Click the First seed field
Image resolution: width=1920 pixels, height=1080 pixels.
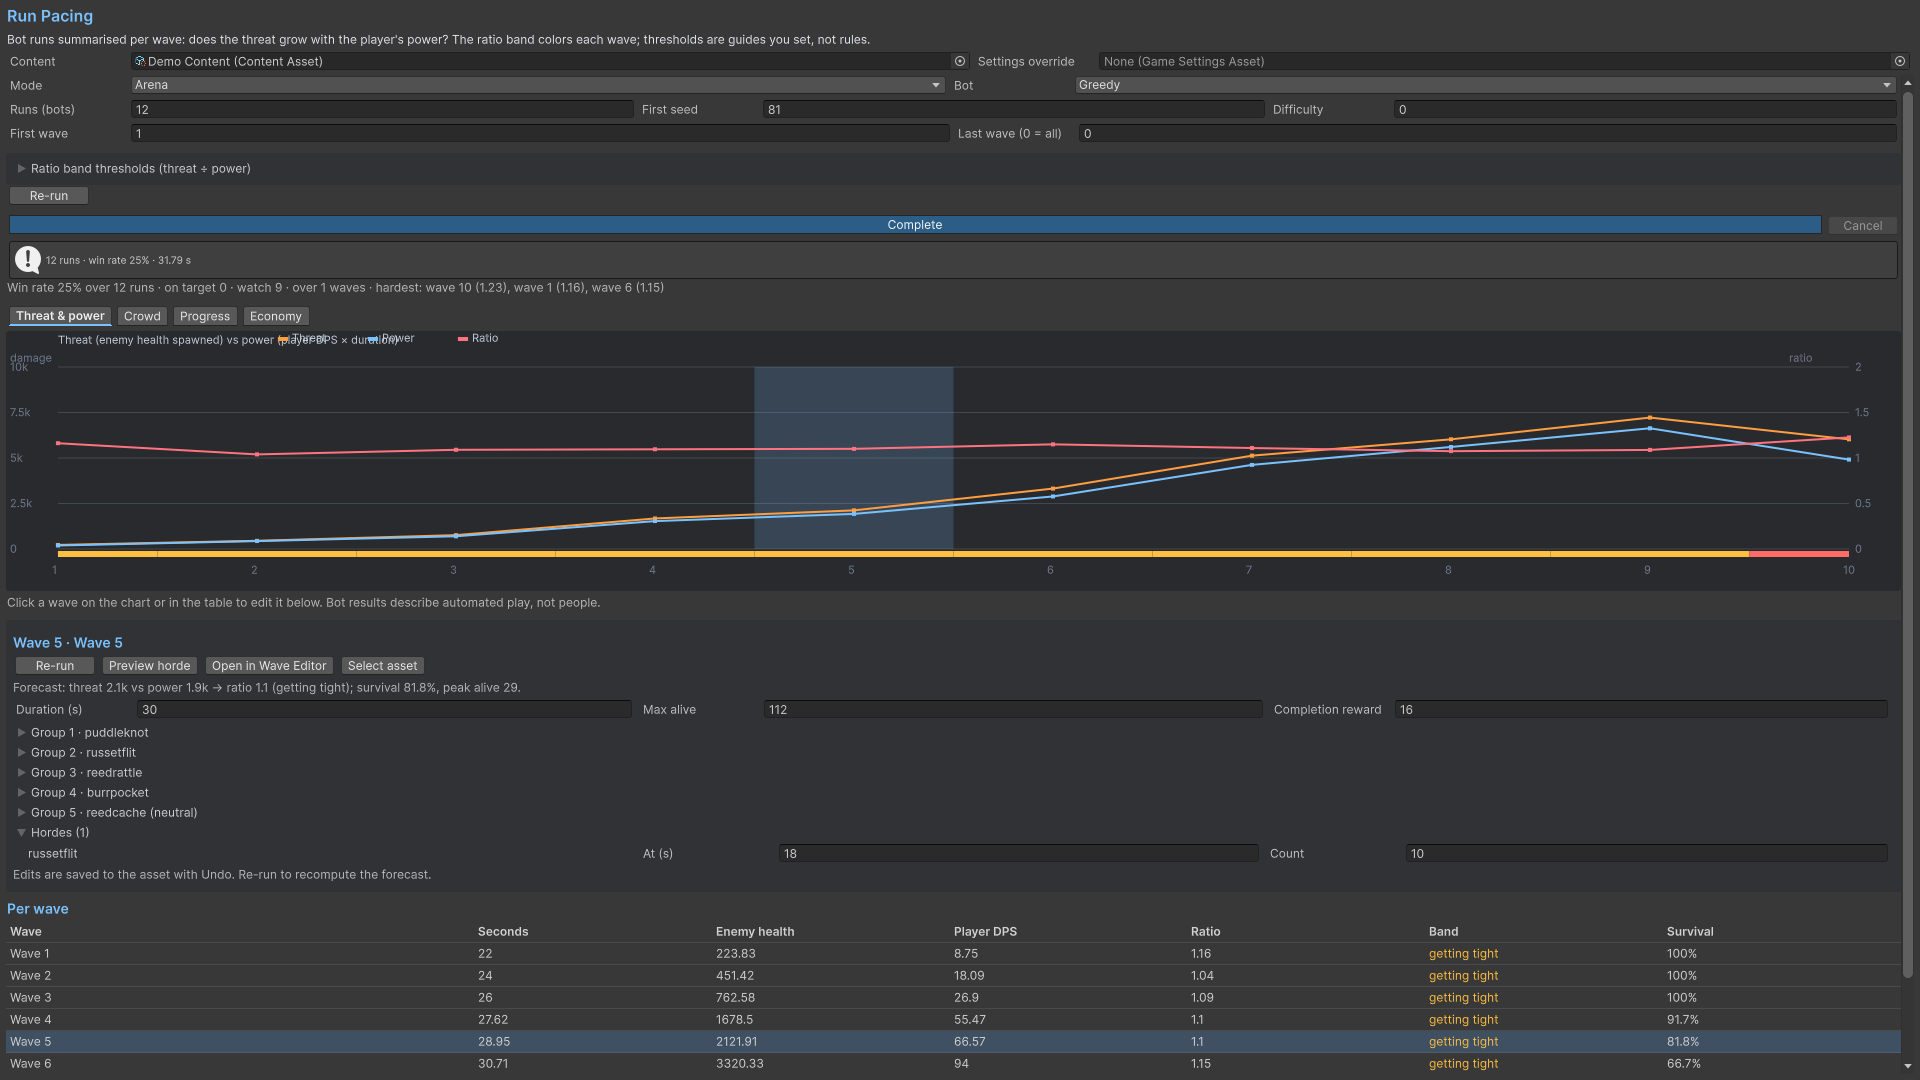1013,109
